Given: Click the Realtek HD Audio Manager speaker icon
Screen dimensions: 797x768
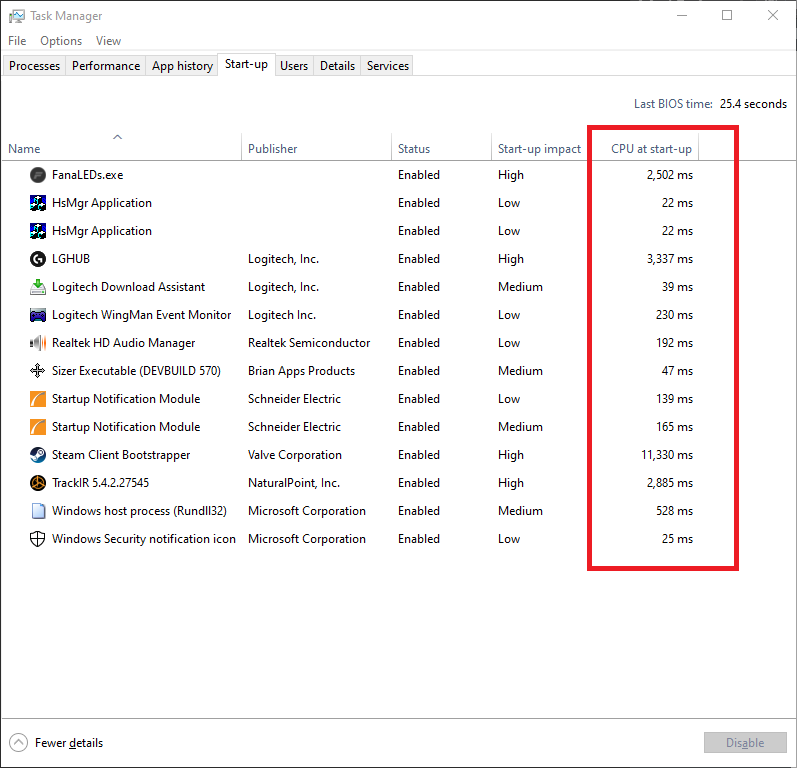Looking at the screenshot, I should click(38, 343).
